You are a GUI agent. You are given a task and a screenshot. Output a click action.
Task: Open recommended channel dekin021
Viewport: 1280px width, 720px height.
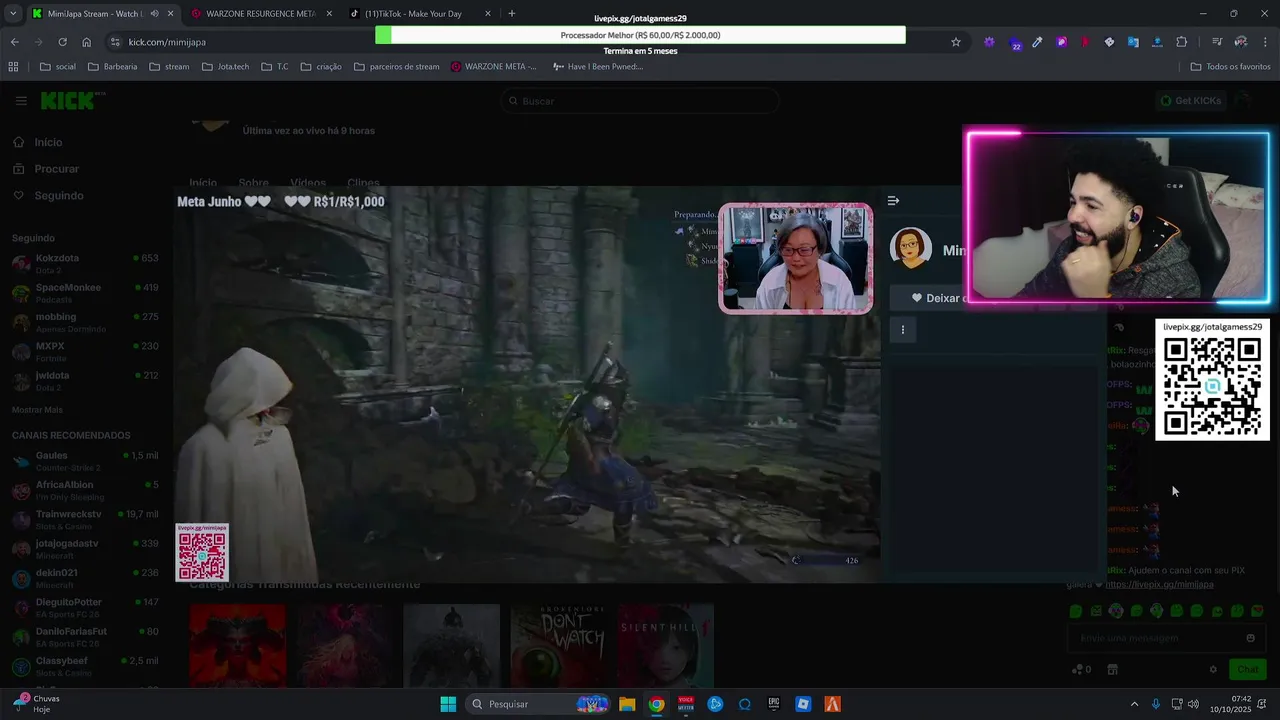point(85,577)
